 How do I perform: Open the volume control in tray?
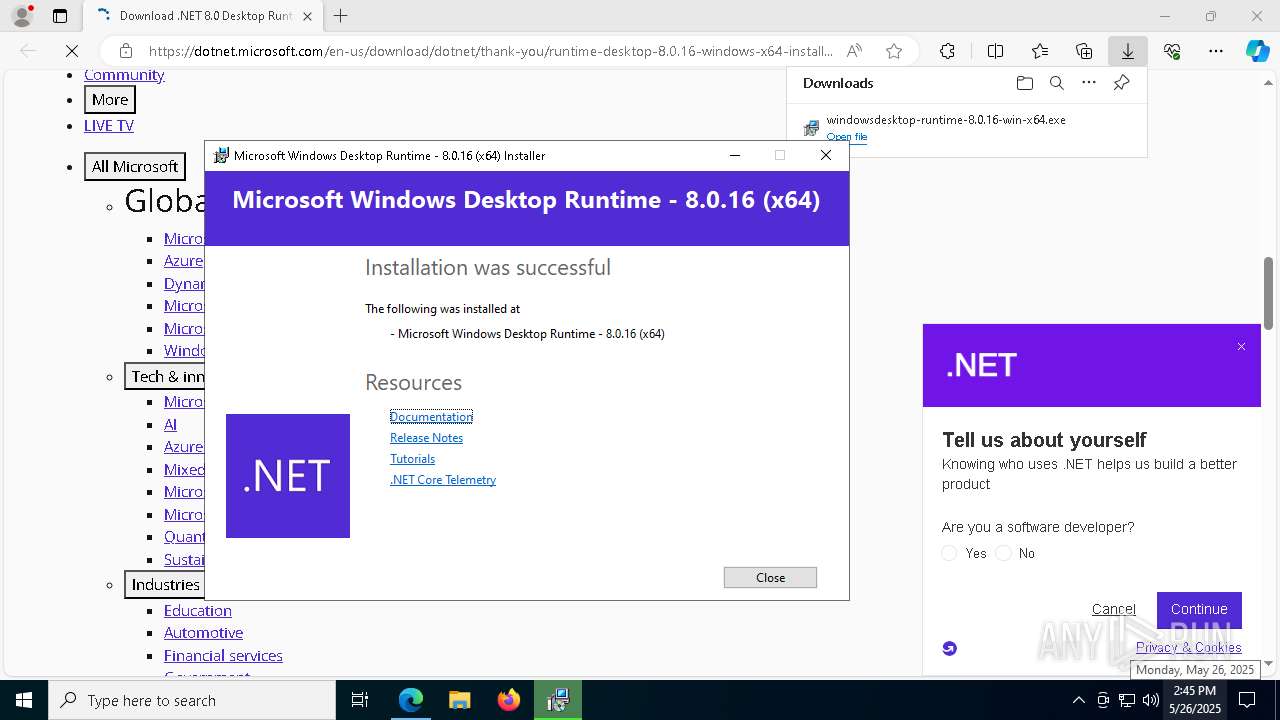click(x=1150, y=700)
